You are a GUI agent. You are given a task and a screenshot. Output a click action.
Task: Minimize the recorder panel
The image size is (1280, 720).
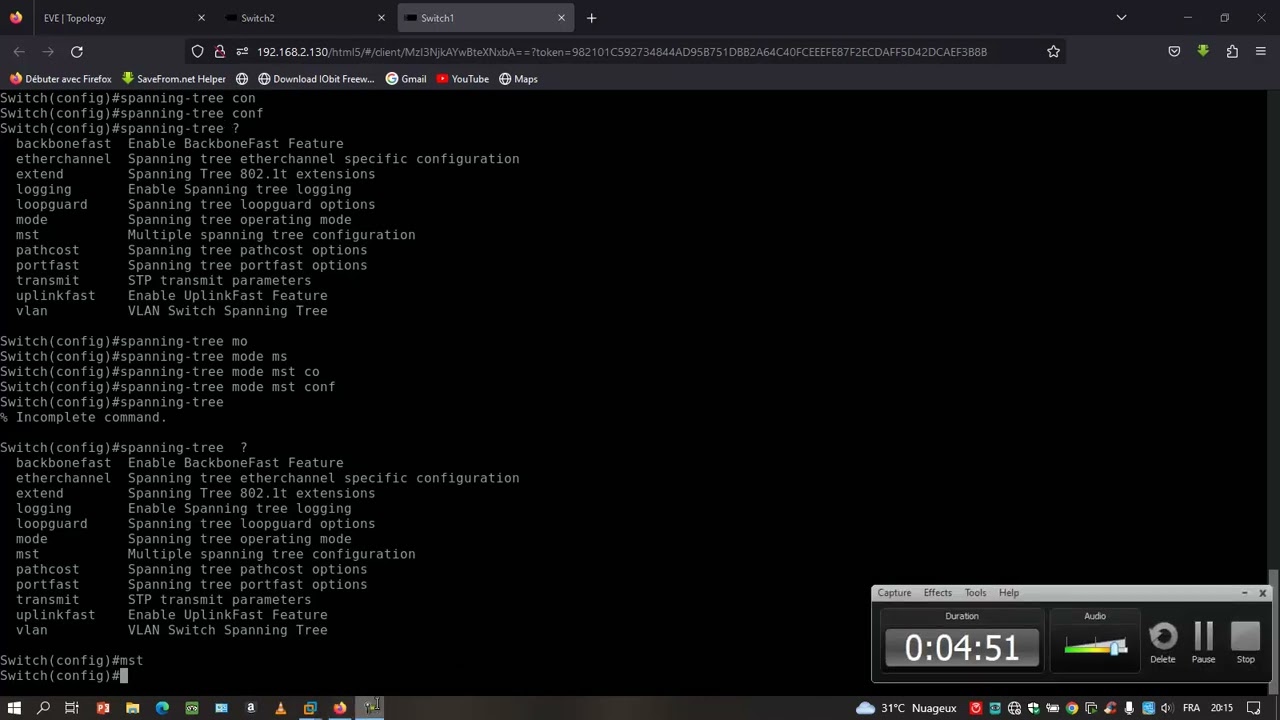[1245, 593]
